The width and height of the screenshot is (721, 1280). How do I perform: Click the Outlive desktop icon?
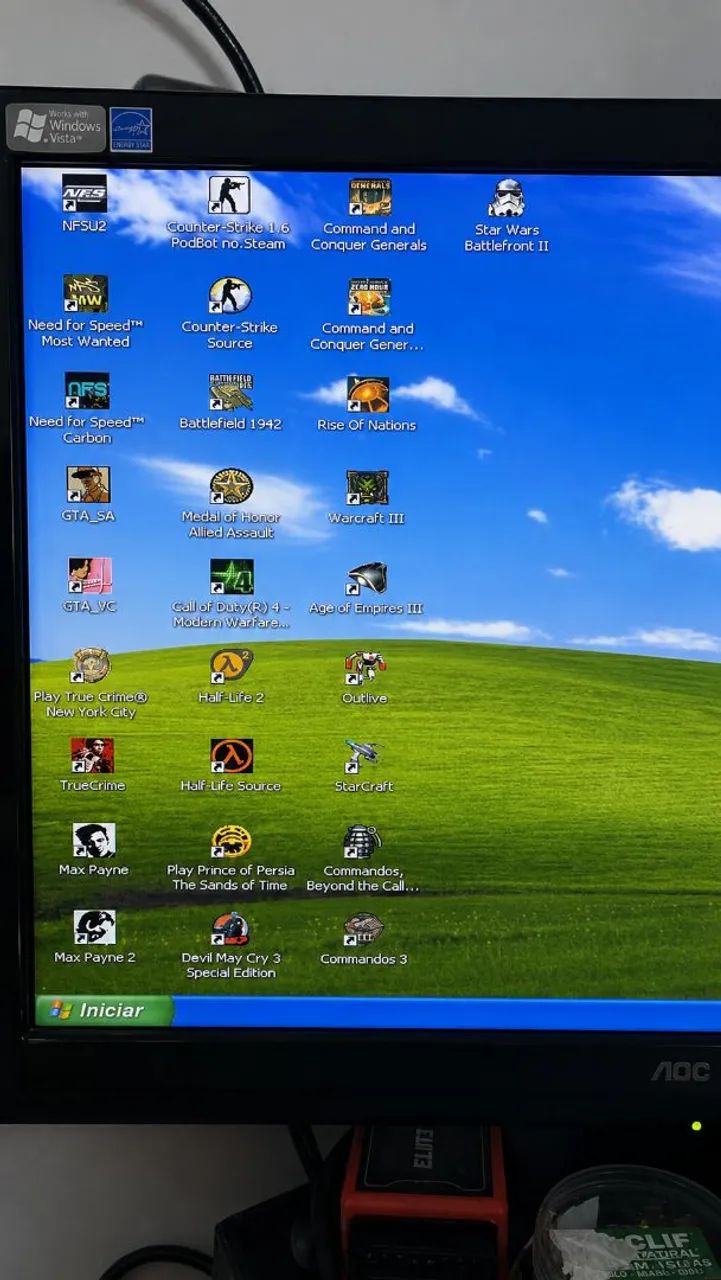point(365,669)
